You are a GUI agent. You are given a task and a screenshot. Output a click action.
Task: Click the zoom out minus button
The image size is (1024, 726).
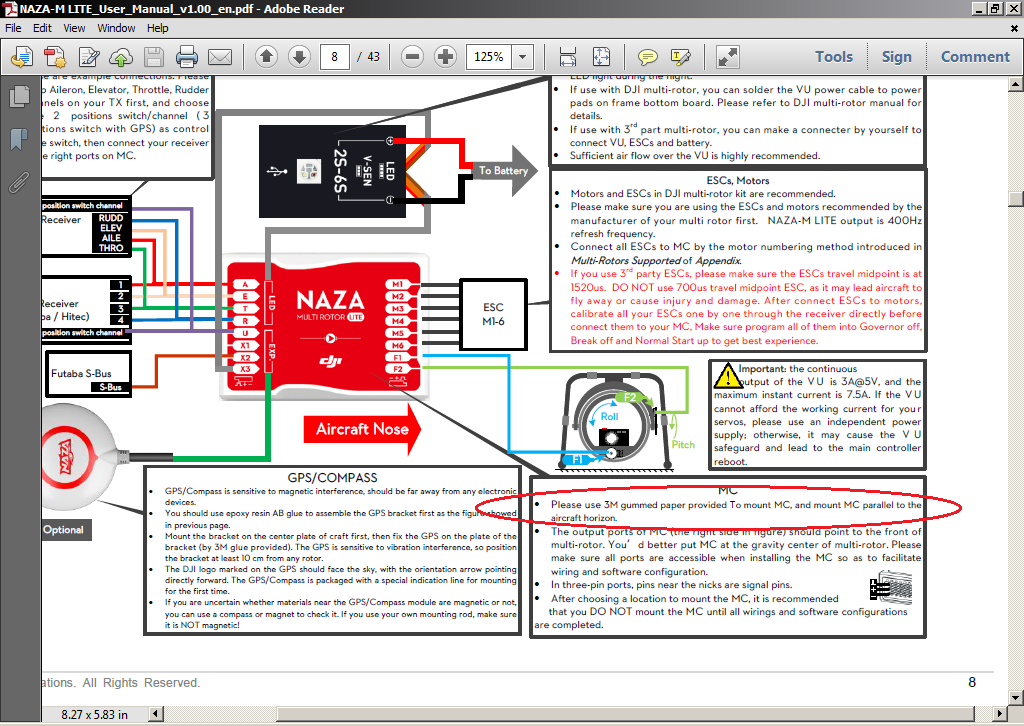click(x=413, y=57)
